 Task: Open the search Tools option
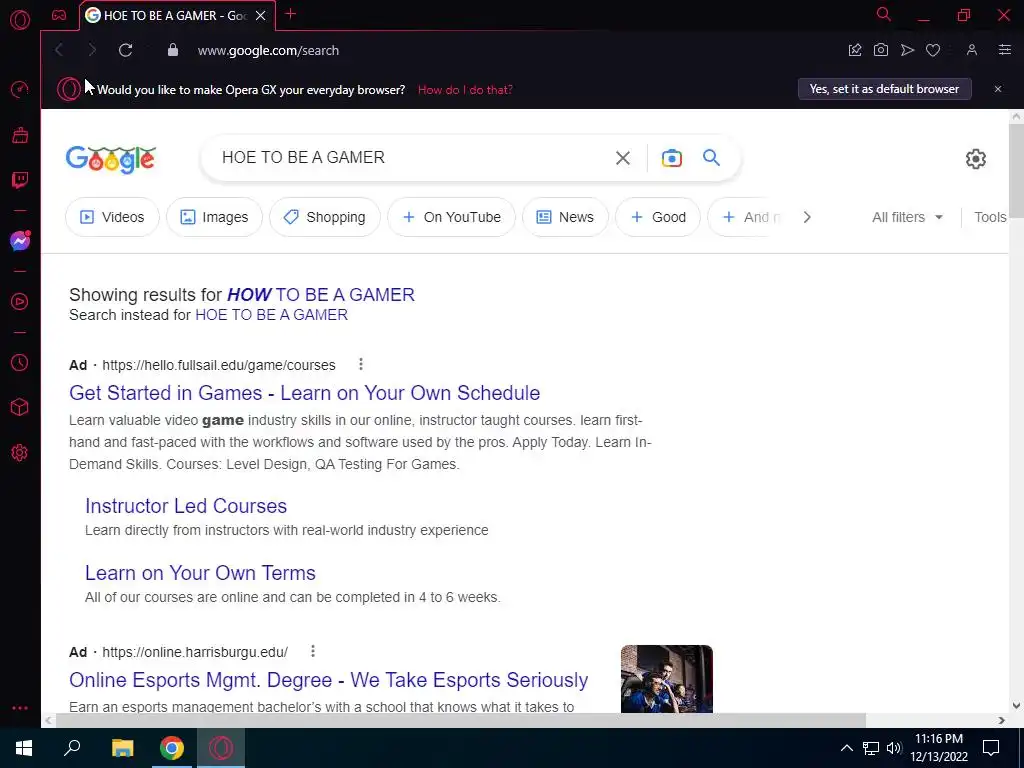coord(990,217)
